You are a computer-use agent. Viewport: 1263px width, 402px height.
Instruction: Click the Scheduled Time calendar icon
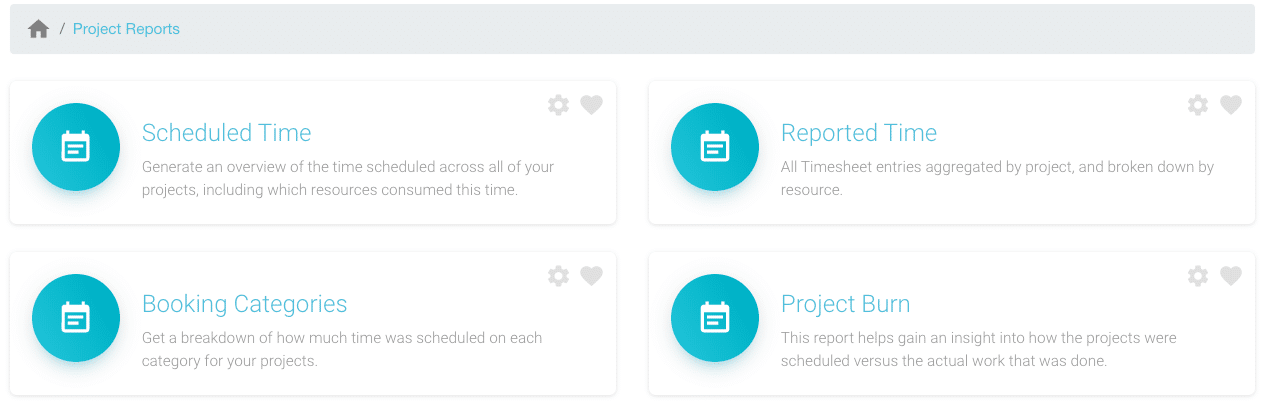click(x=76, y=147)
